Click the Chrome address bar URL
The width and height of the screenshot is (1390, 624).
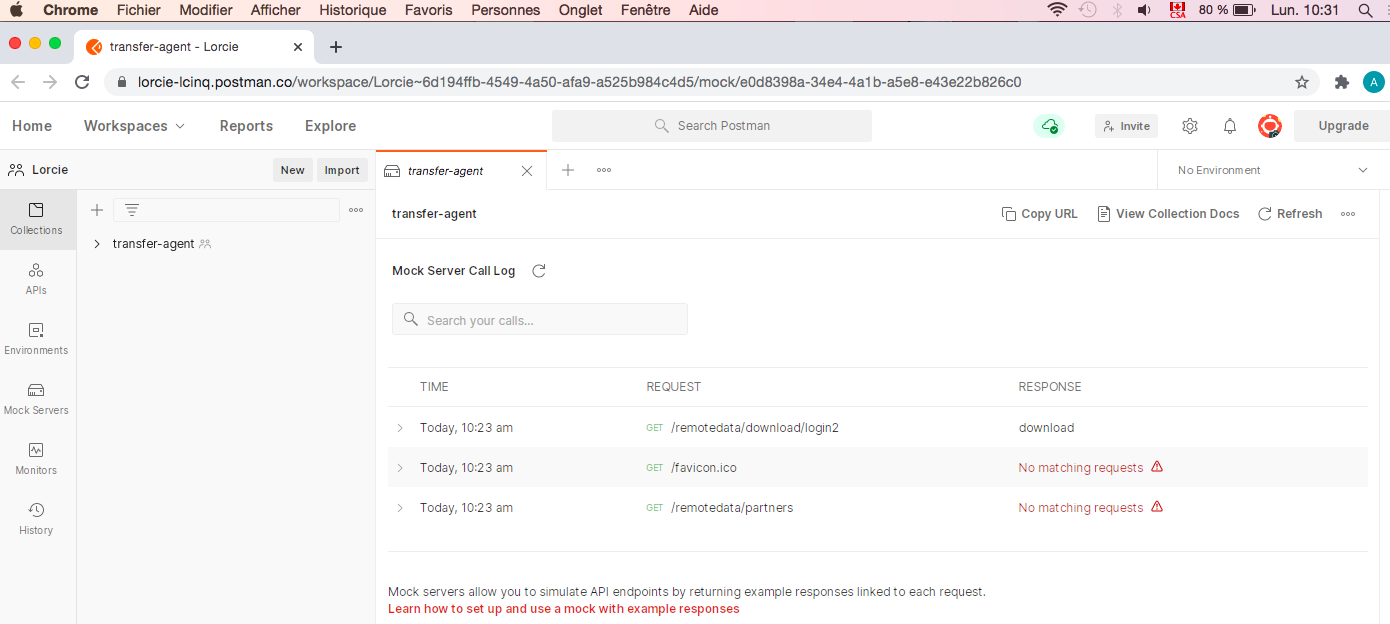(579, 82)
